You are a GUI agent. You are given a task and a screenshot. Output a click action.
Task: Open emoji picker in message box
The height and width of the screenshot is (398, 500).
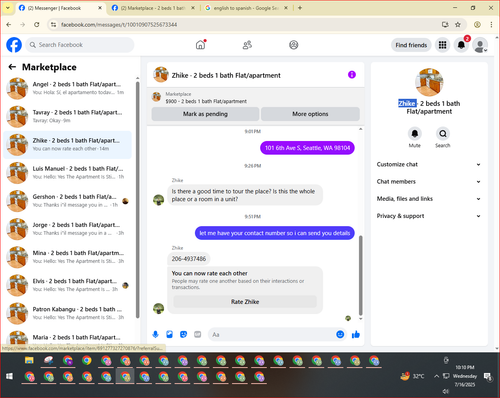pos(340,334)
